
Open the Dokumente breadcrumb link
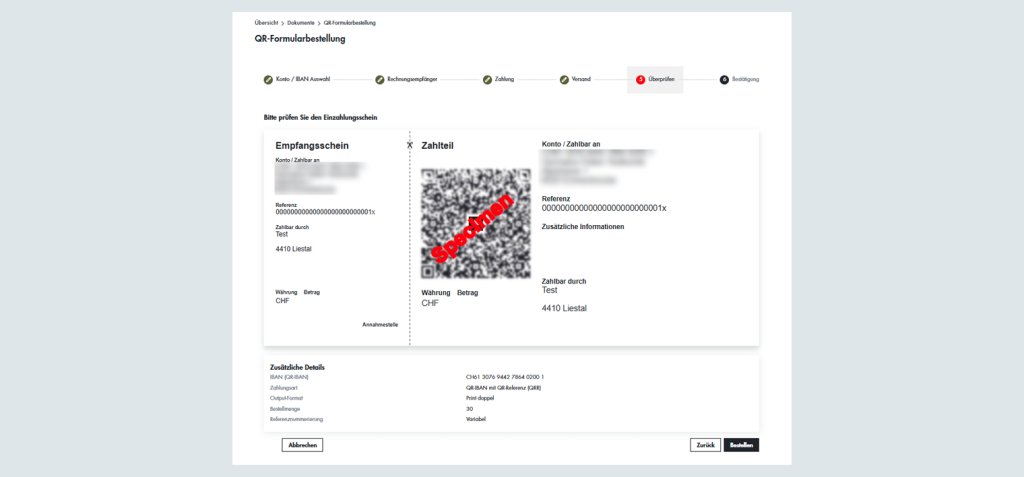click(x=300, y=23)
